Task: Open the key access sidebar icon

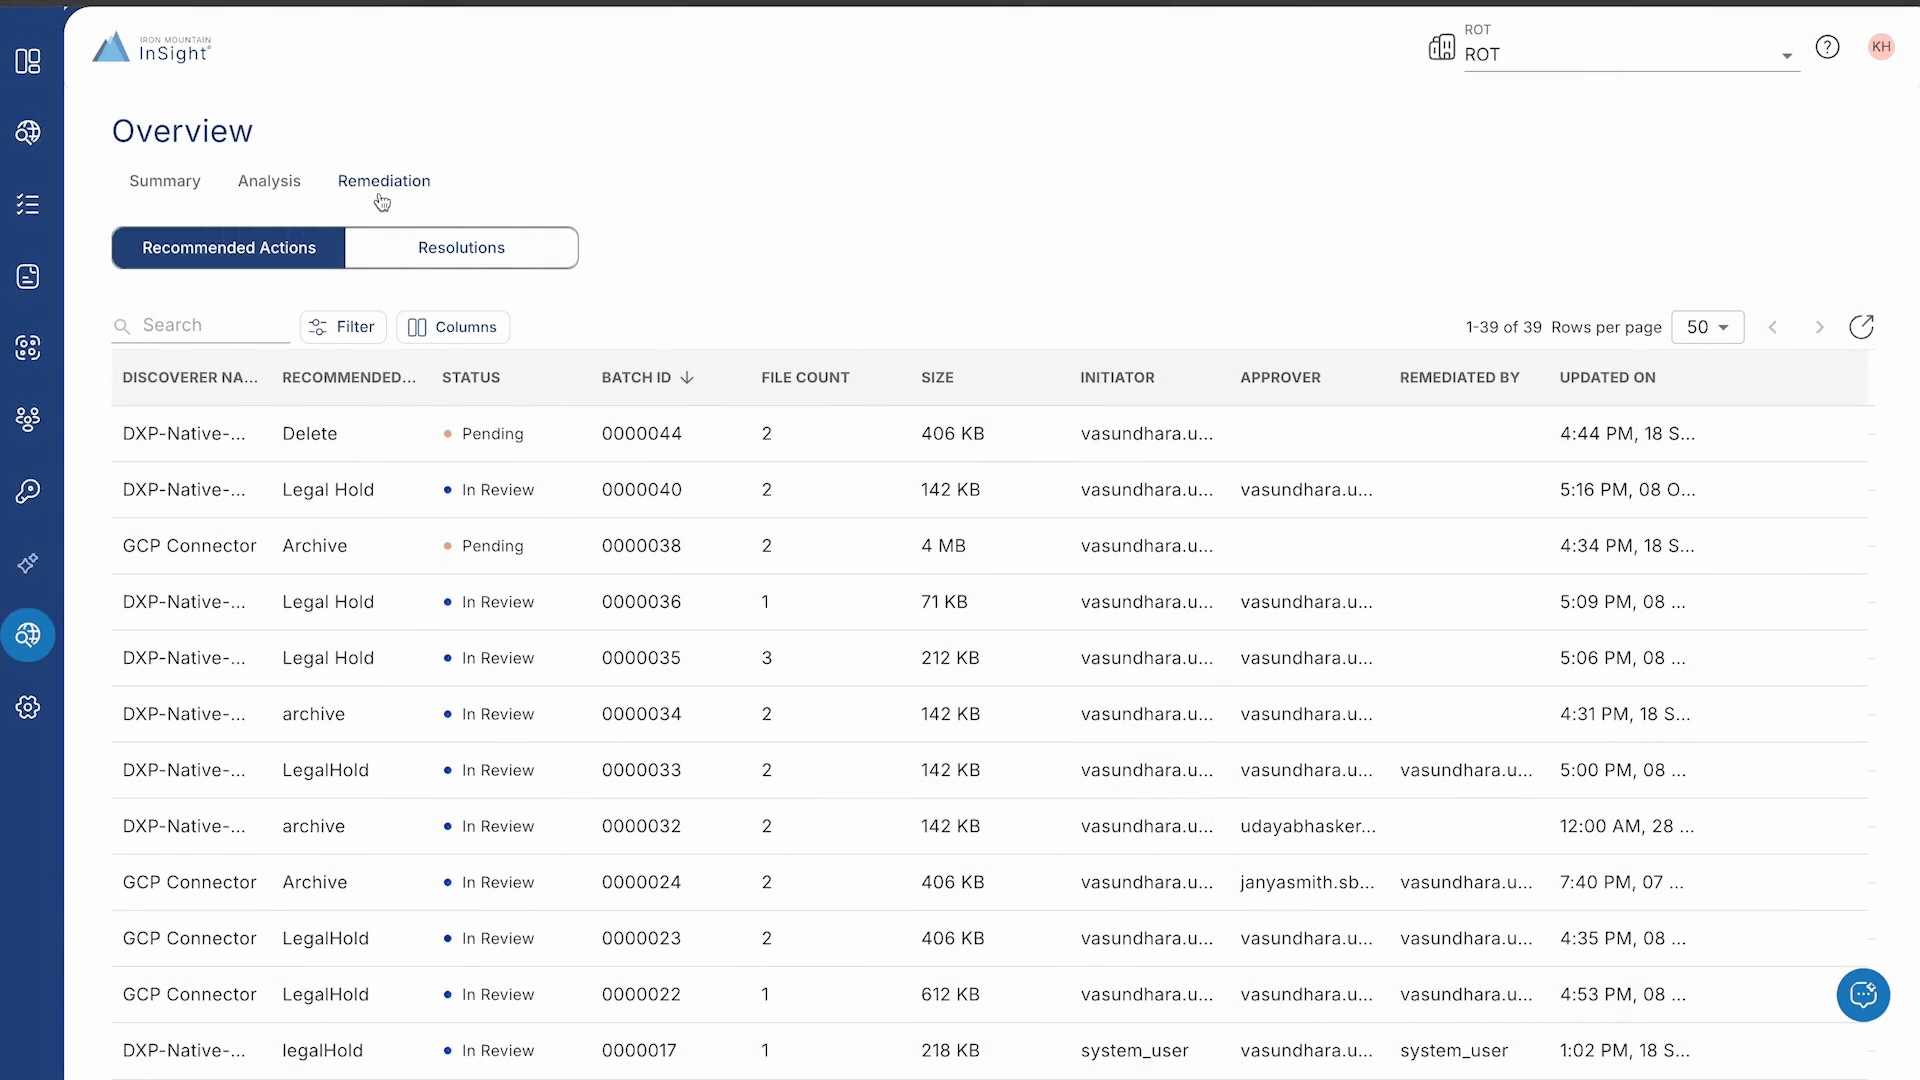Action: (28, 491)
